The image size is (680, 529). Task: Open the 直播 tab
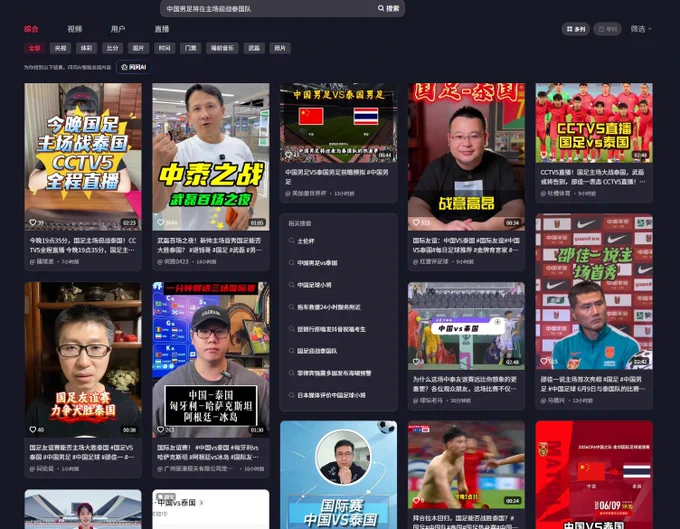[x=162, y=29]
